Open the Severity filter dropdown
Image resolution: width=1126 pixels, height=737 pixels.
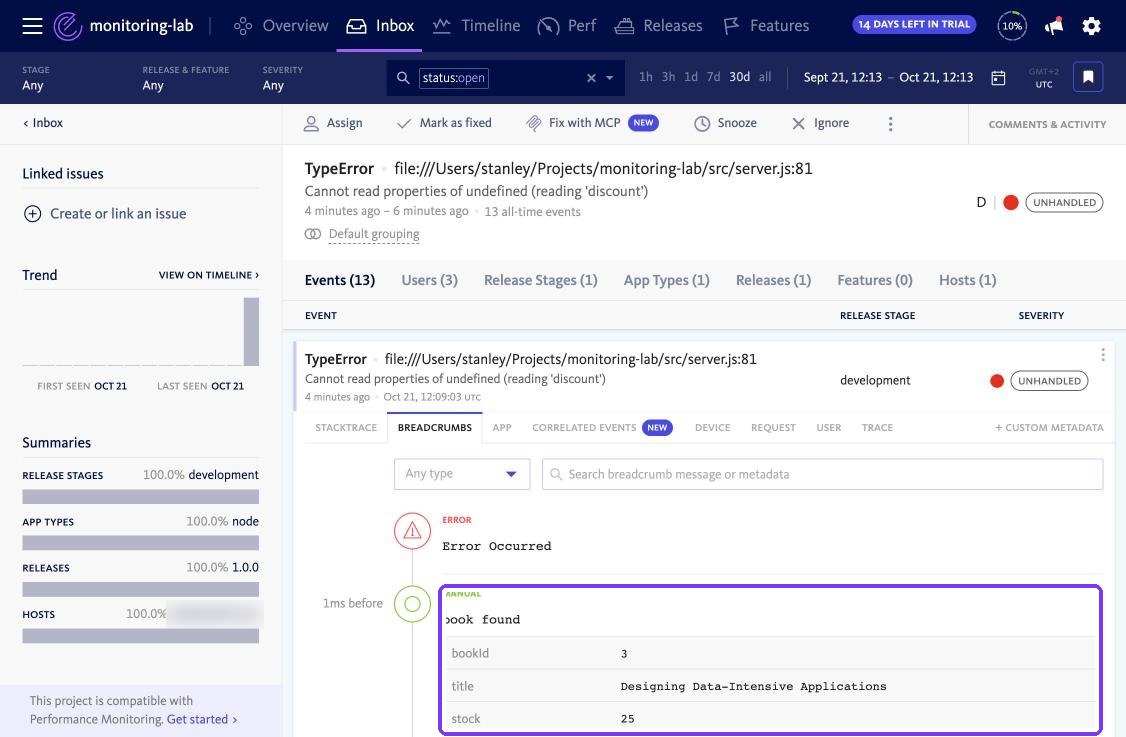coord(282,78)
